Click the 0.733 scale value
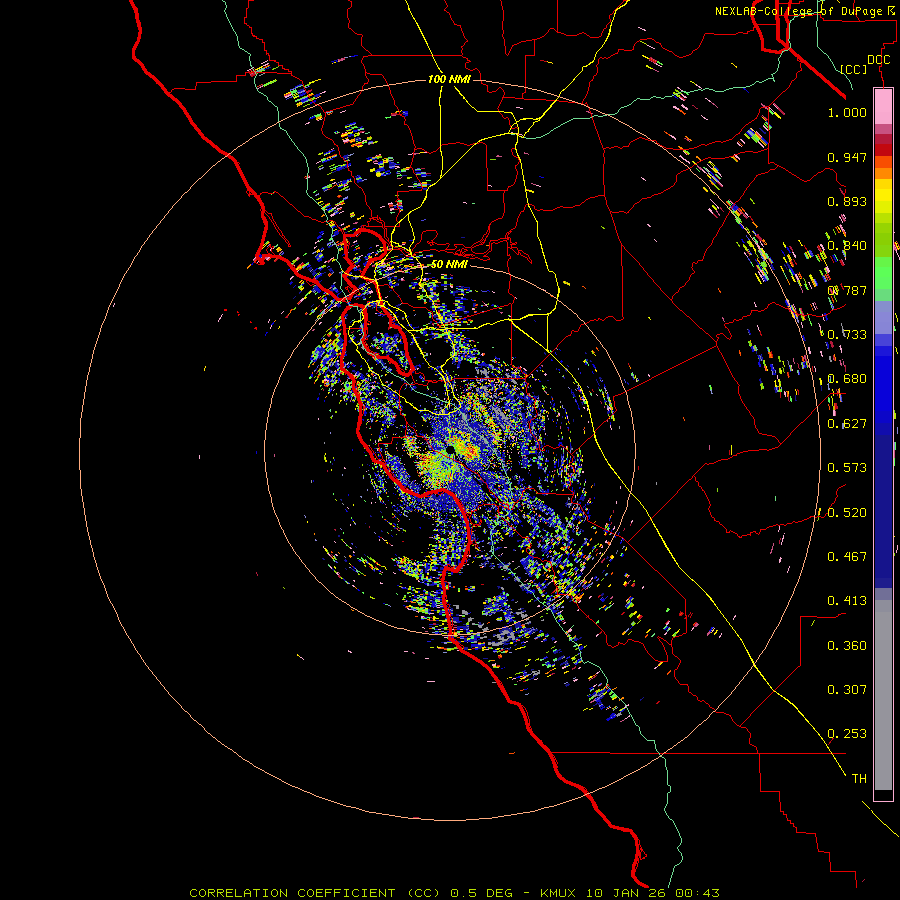Viewport: 900px width, 900px height. coord(847,335)
